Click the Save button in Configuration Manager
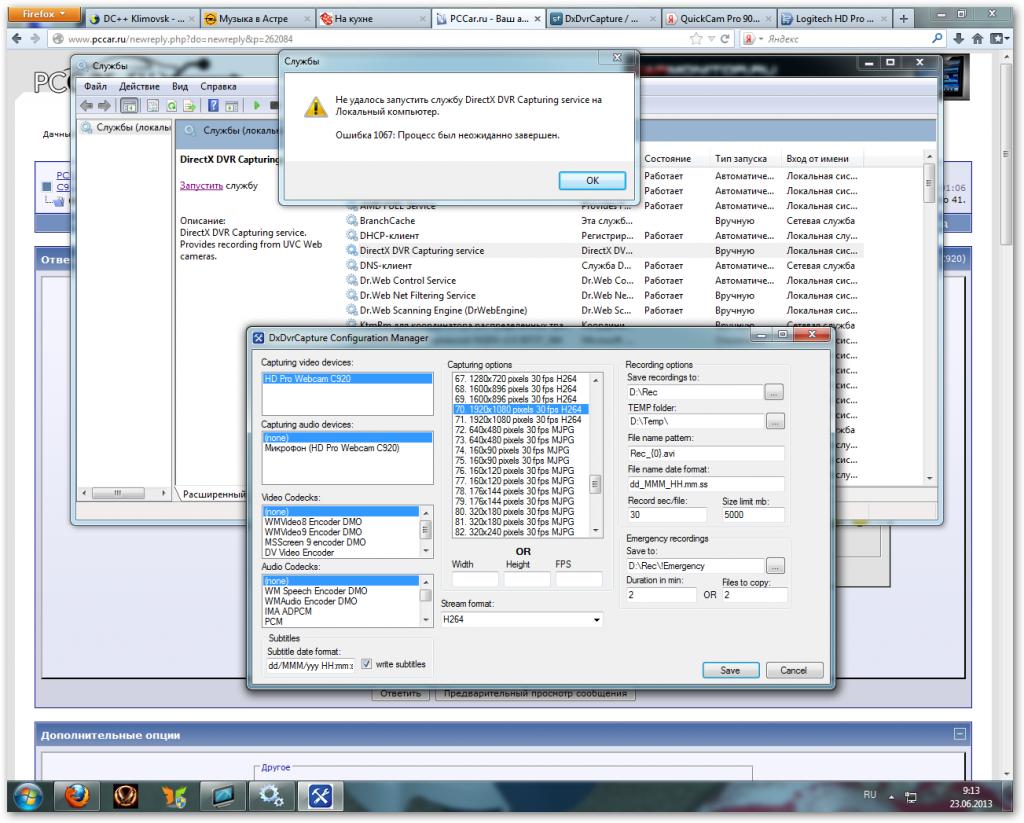Screen dimensions: 1024x823 pyautogui.click(x=730, y=670)
